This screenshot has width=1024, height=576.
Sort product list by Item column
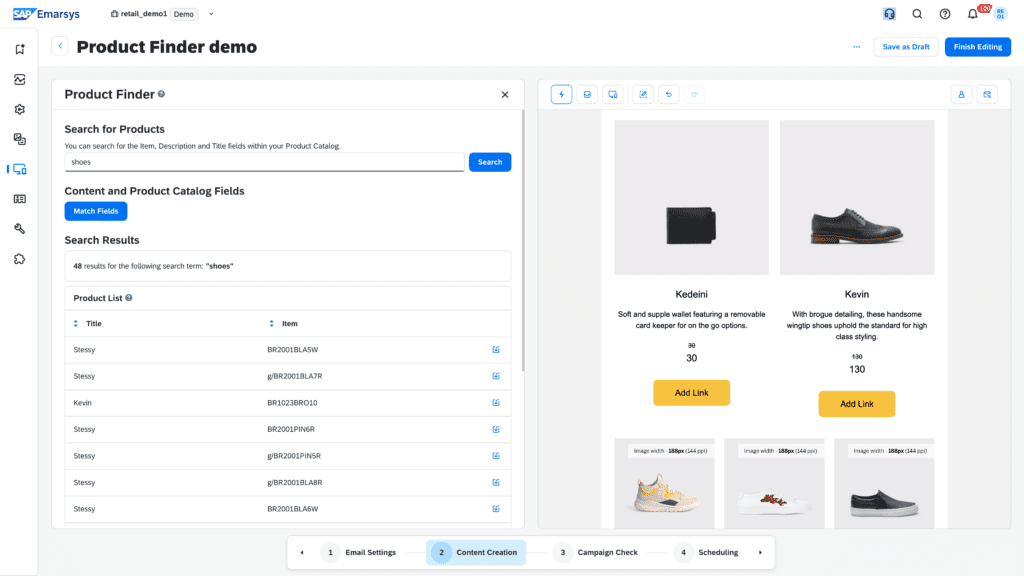[272, 324]
